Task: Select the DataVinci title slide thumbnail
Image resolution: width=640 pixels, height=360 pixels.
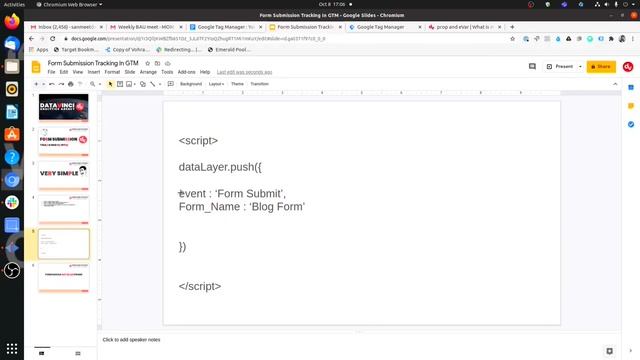Action: (64, 107)
